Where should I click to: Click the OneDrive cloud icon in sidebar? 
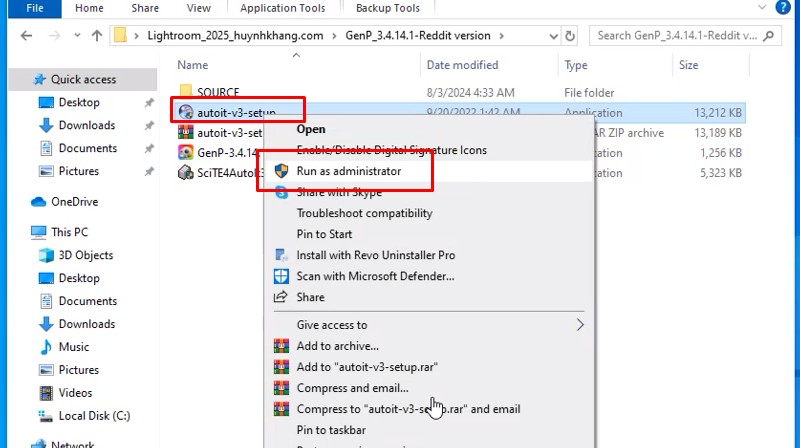tap(40, 201)
